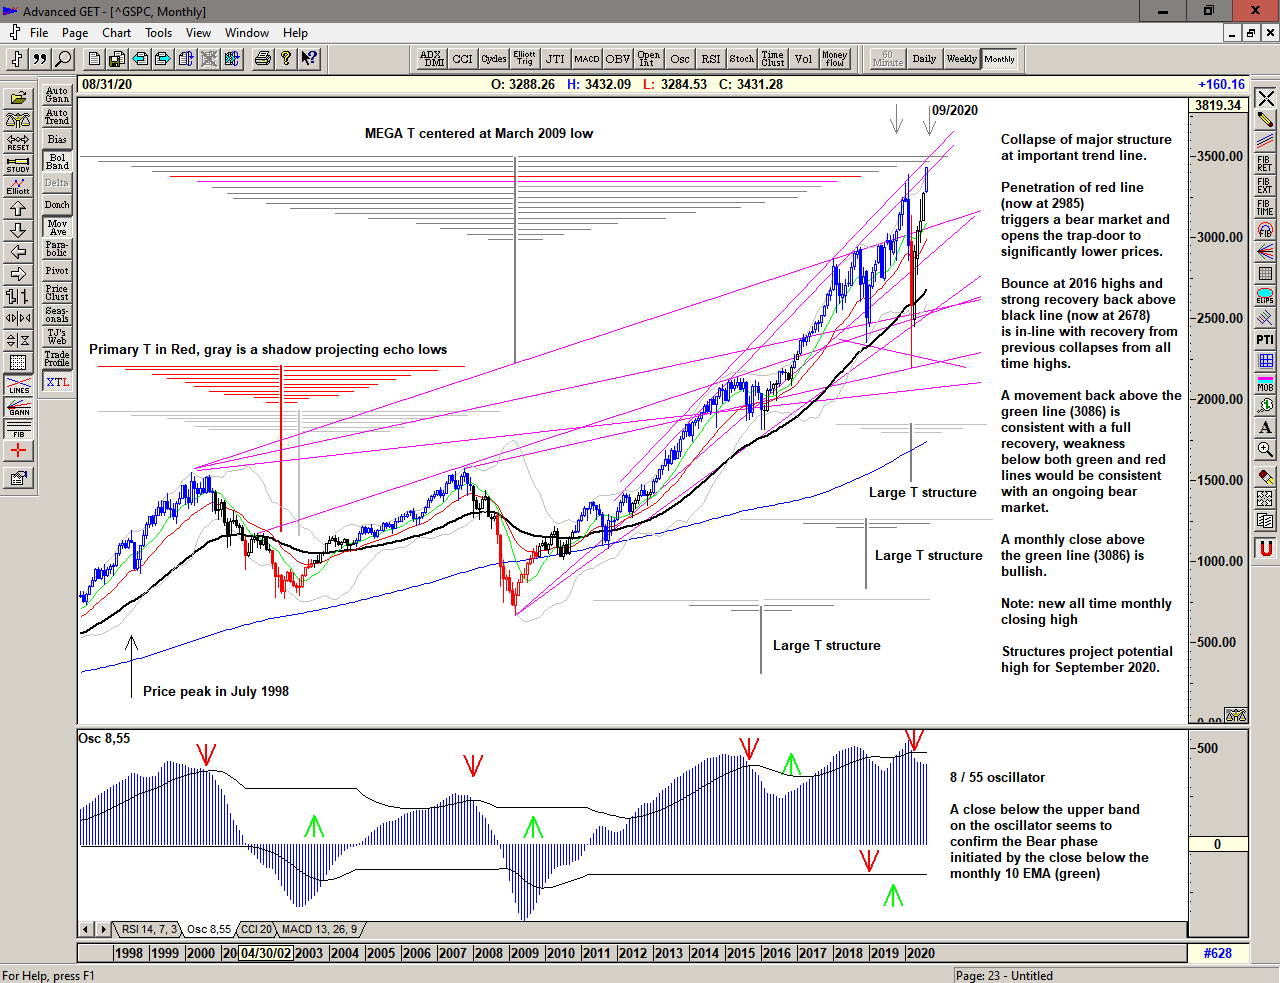This screenshot has width=1280, height=983.
Task: Switch to the RSI 14, 7, 3 tab
Action: pos(148,930)
